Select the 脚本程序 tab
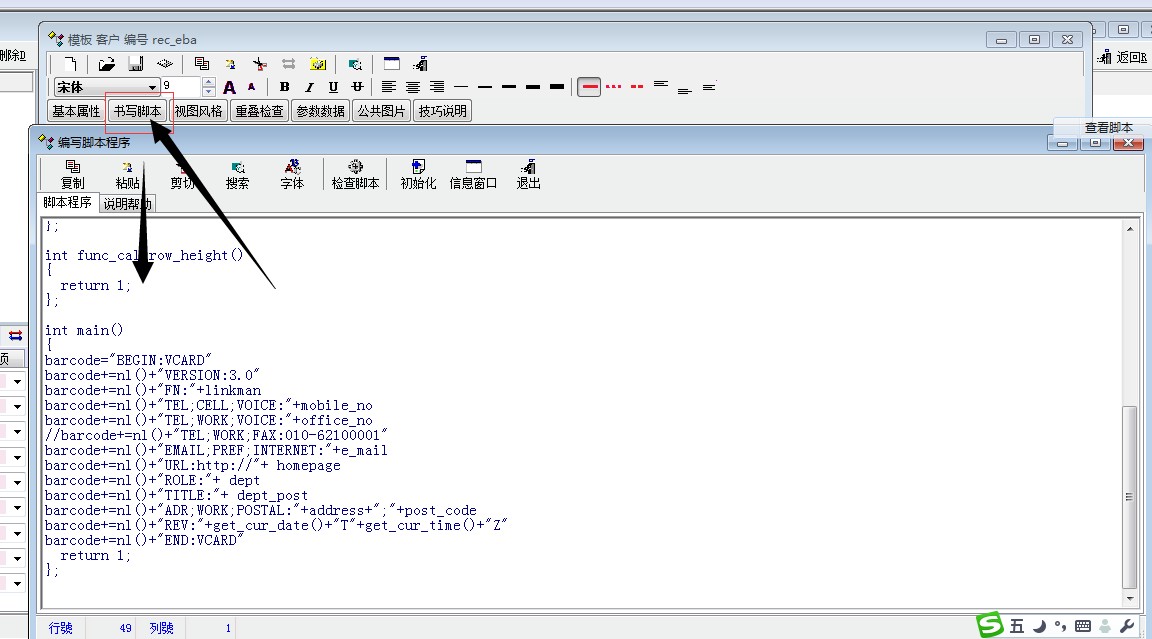 (x=67, y=203)
